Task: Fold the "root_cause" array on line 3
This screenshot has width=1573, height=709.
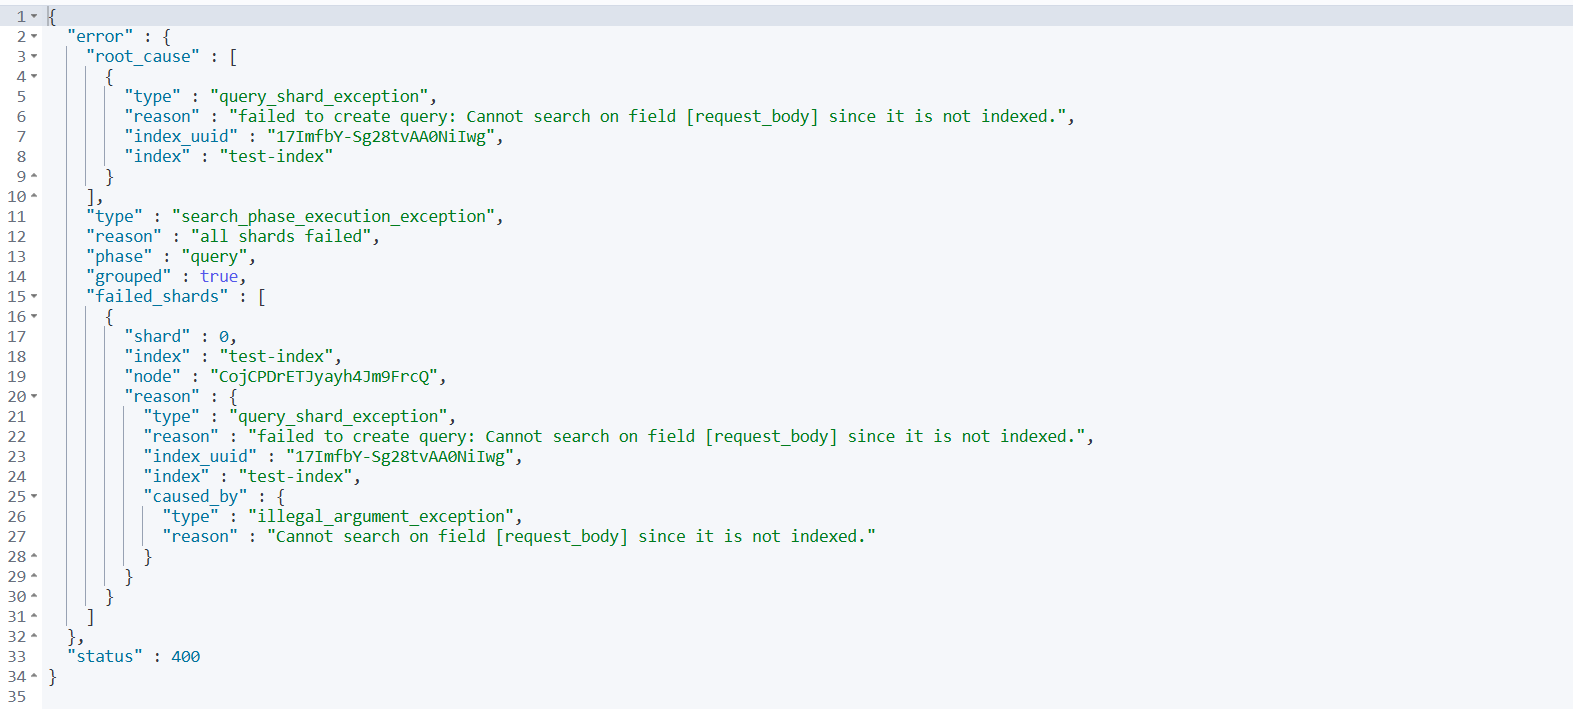Action: tap(34, 57)
